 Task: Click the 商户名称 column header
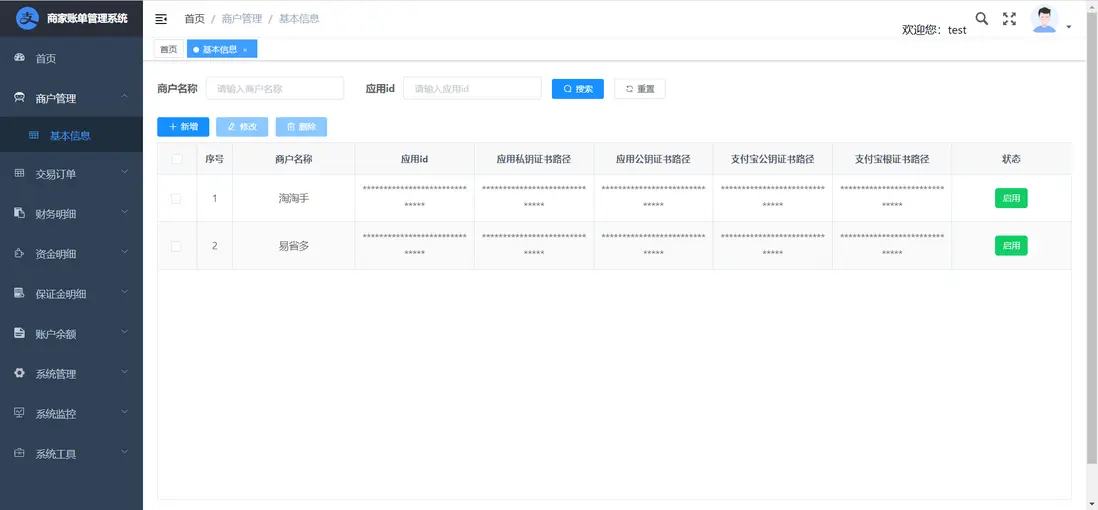coord(293,159)
